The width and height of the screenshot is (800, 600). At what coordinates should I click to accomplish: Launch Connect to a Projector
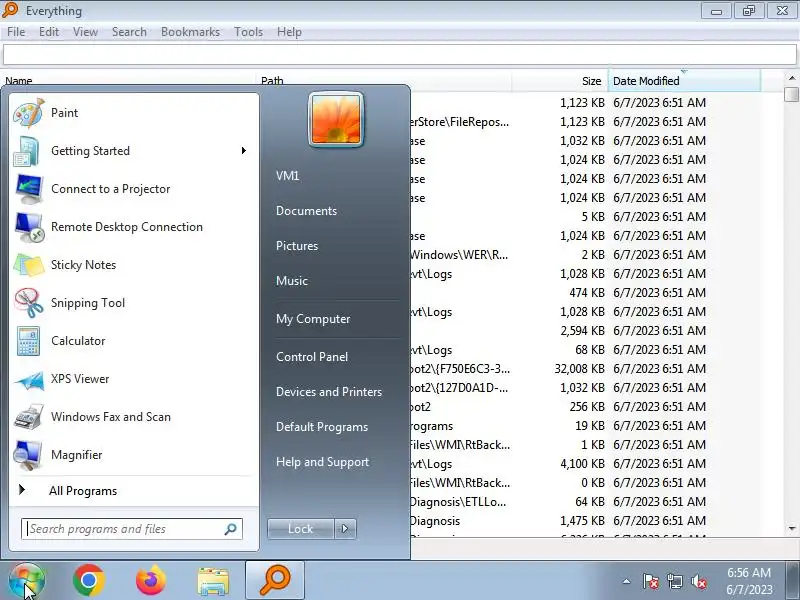[133, 189]
